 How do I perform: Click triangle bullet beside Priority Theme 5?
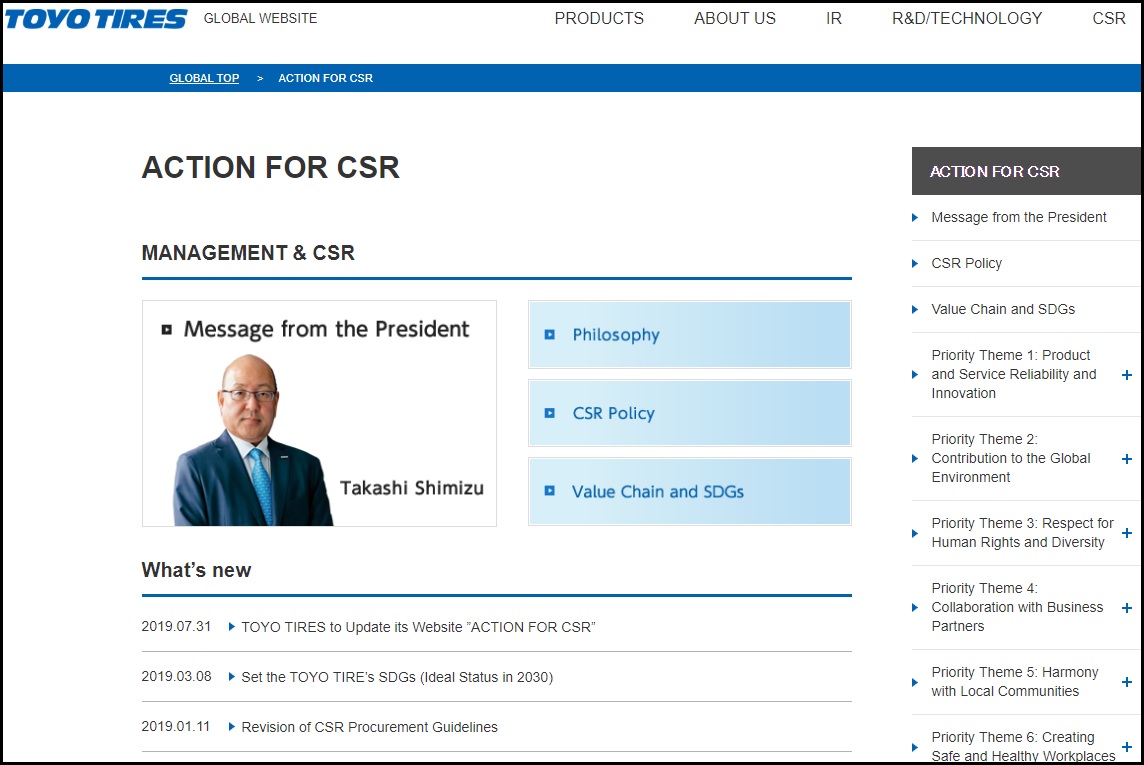pos(915,683)
